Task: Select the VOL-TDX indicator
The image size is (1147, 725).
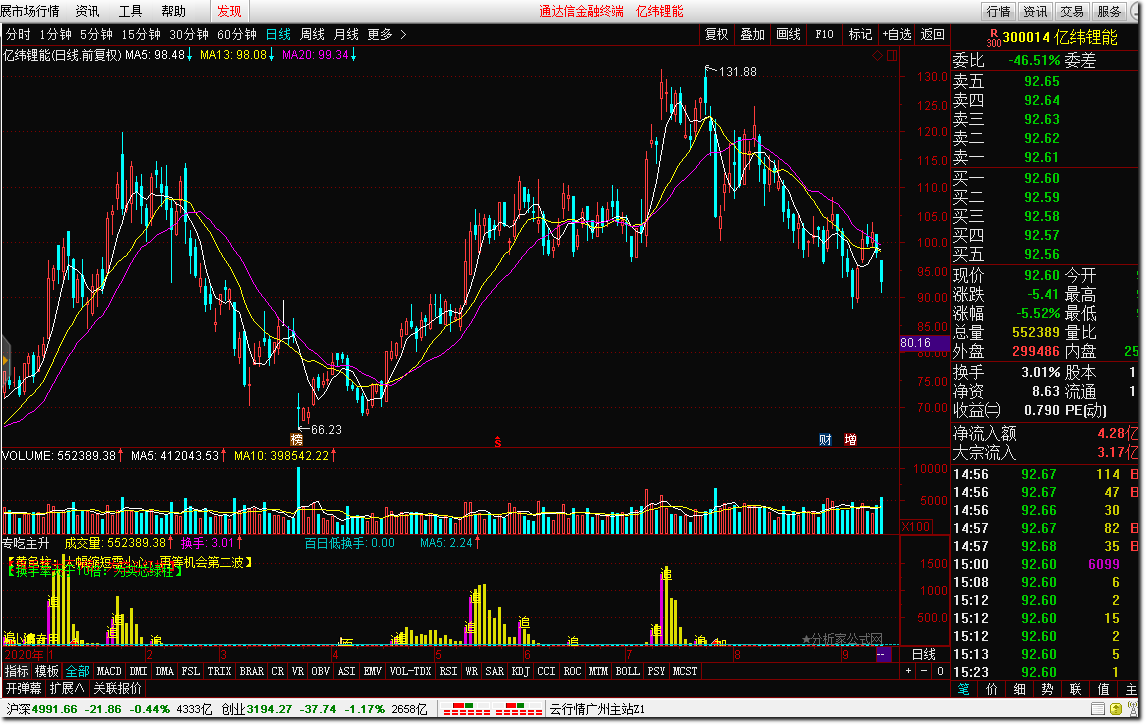Action: [x=410, y=671]
